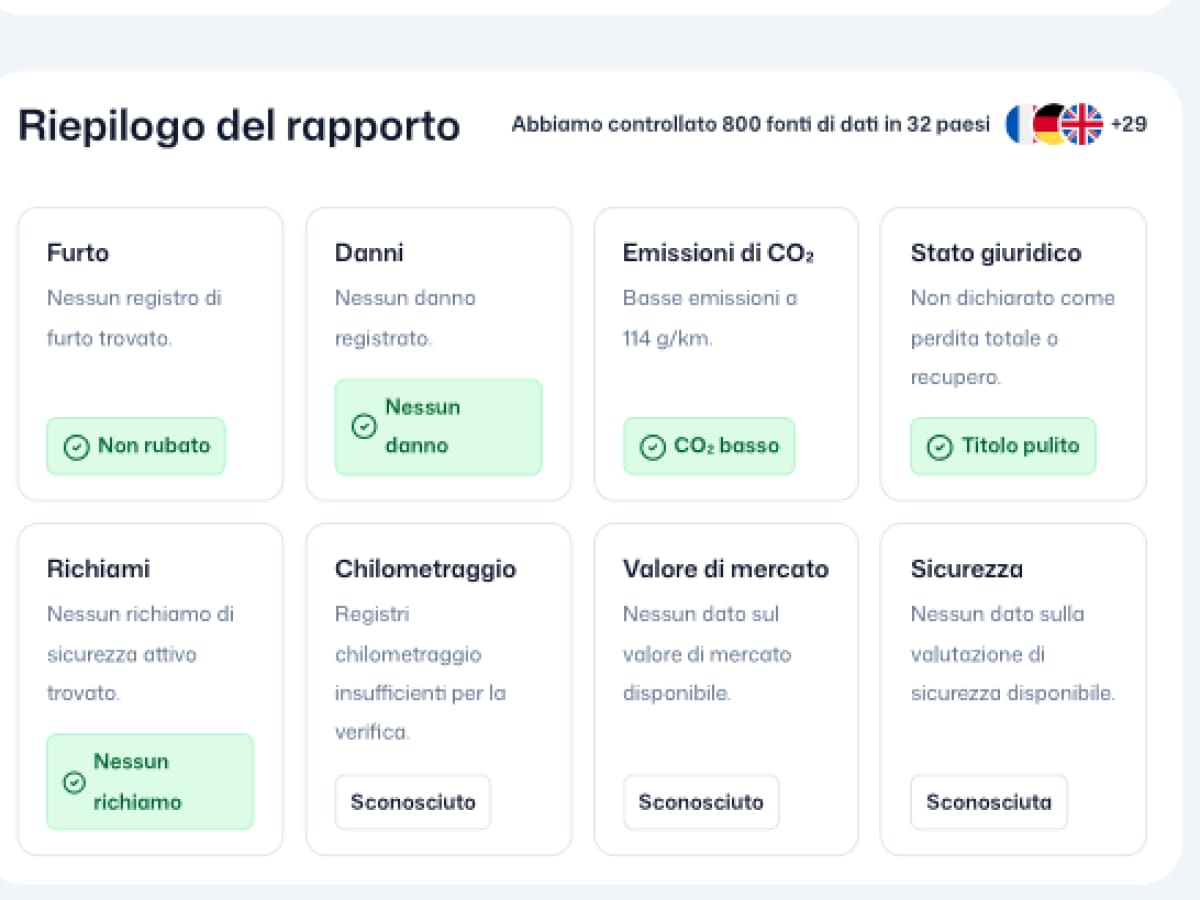Viewport: 1200px width, 900px height.
Task: Click checkmark icon in CO₂ basso badge
Action: tap(652, 447)
